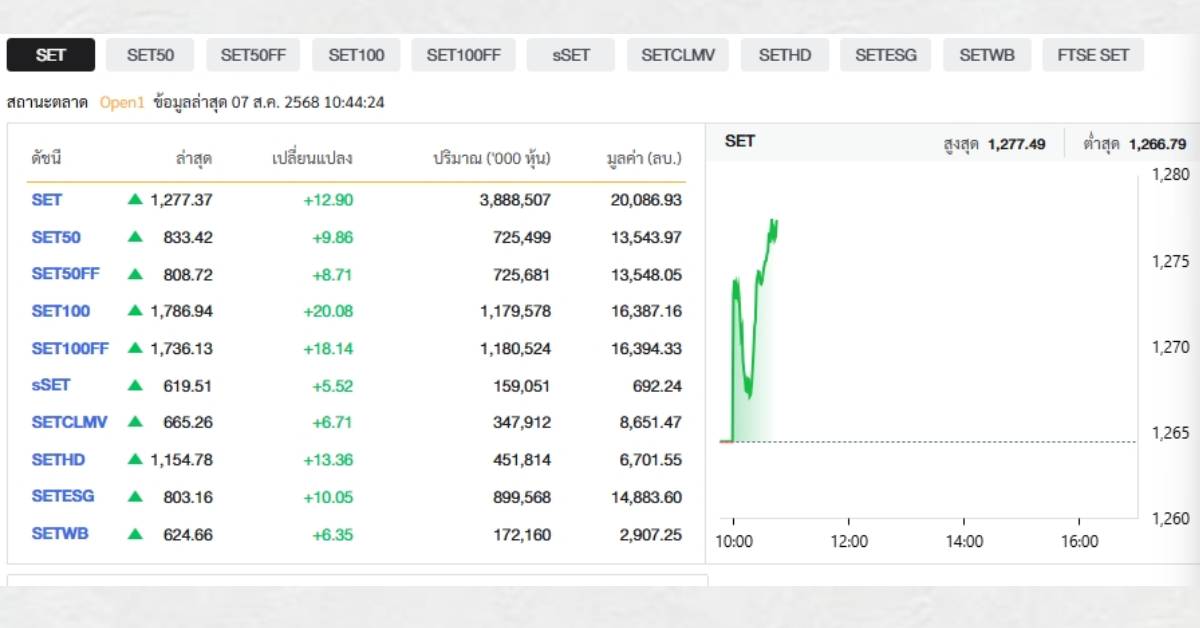Screen dimensions: 1200x628
Task: Click the SETHD index name in table
Action: coord(58,459)
